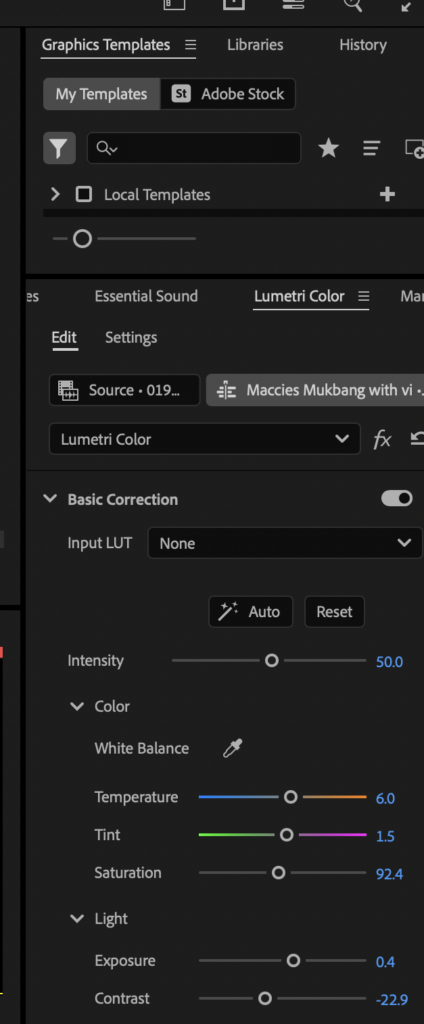The height and width of the screenshot is (1024, 424).
Task: Add a new template folder icon
Action: click(x=414, y=149)
